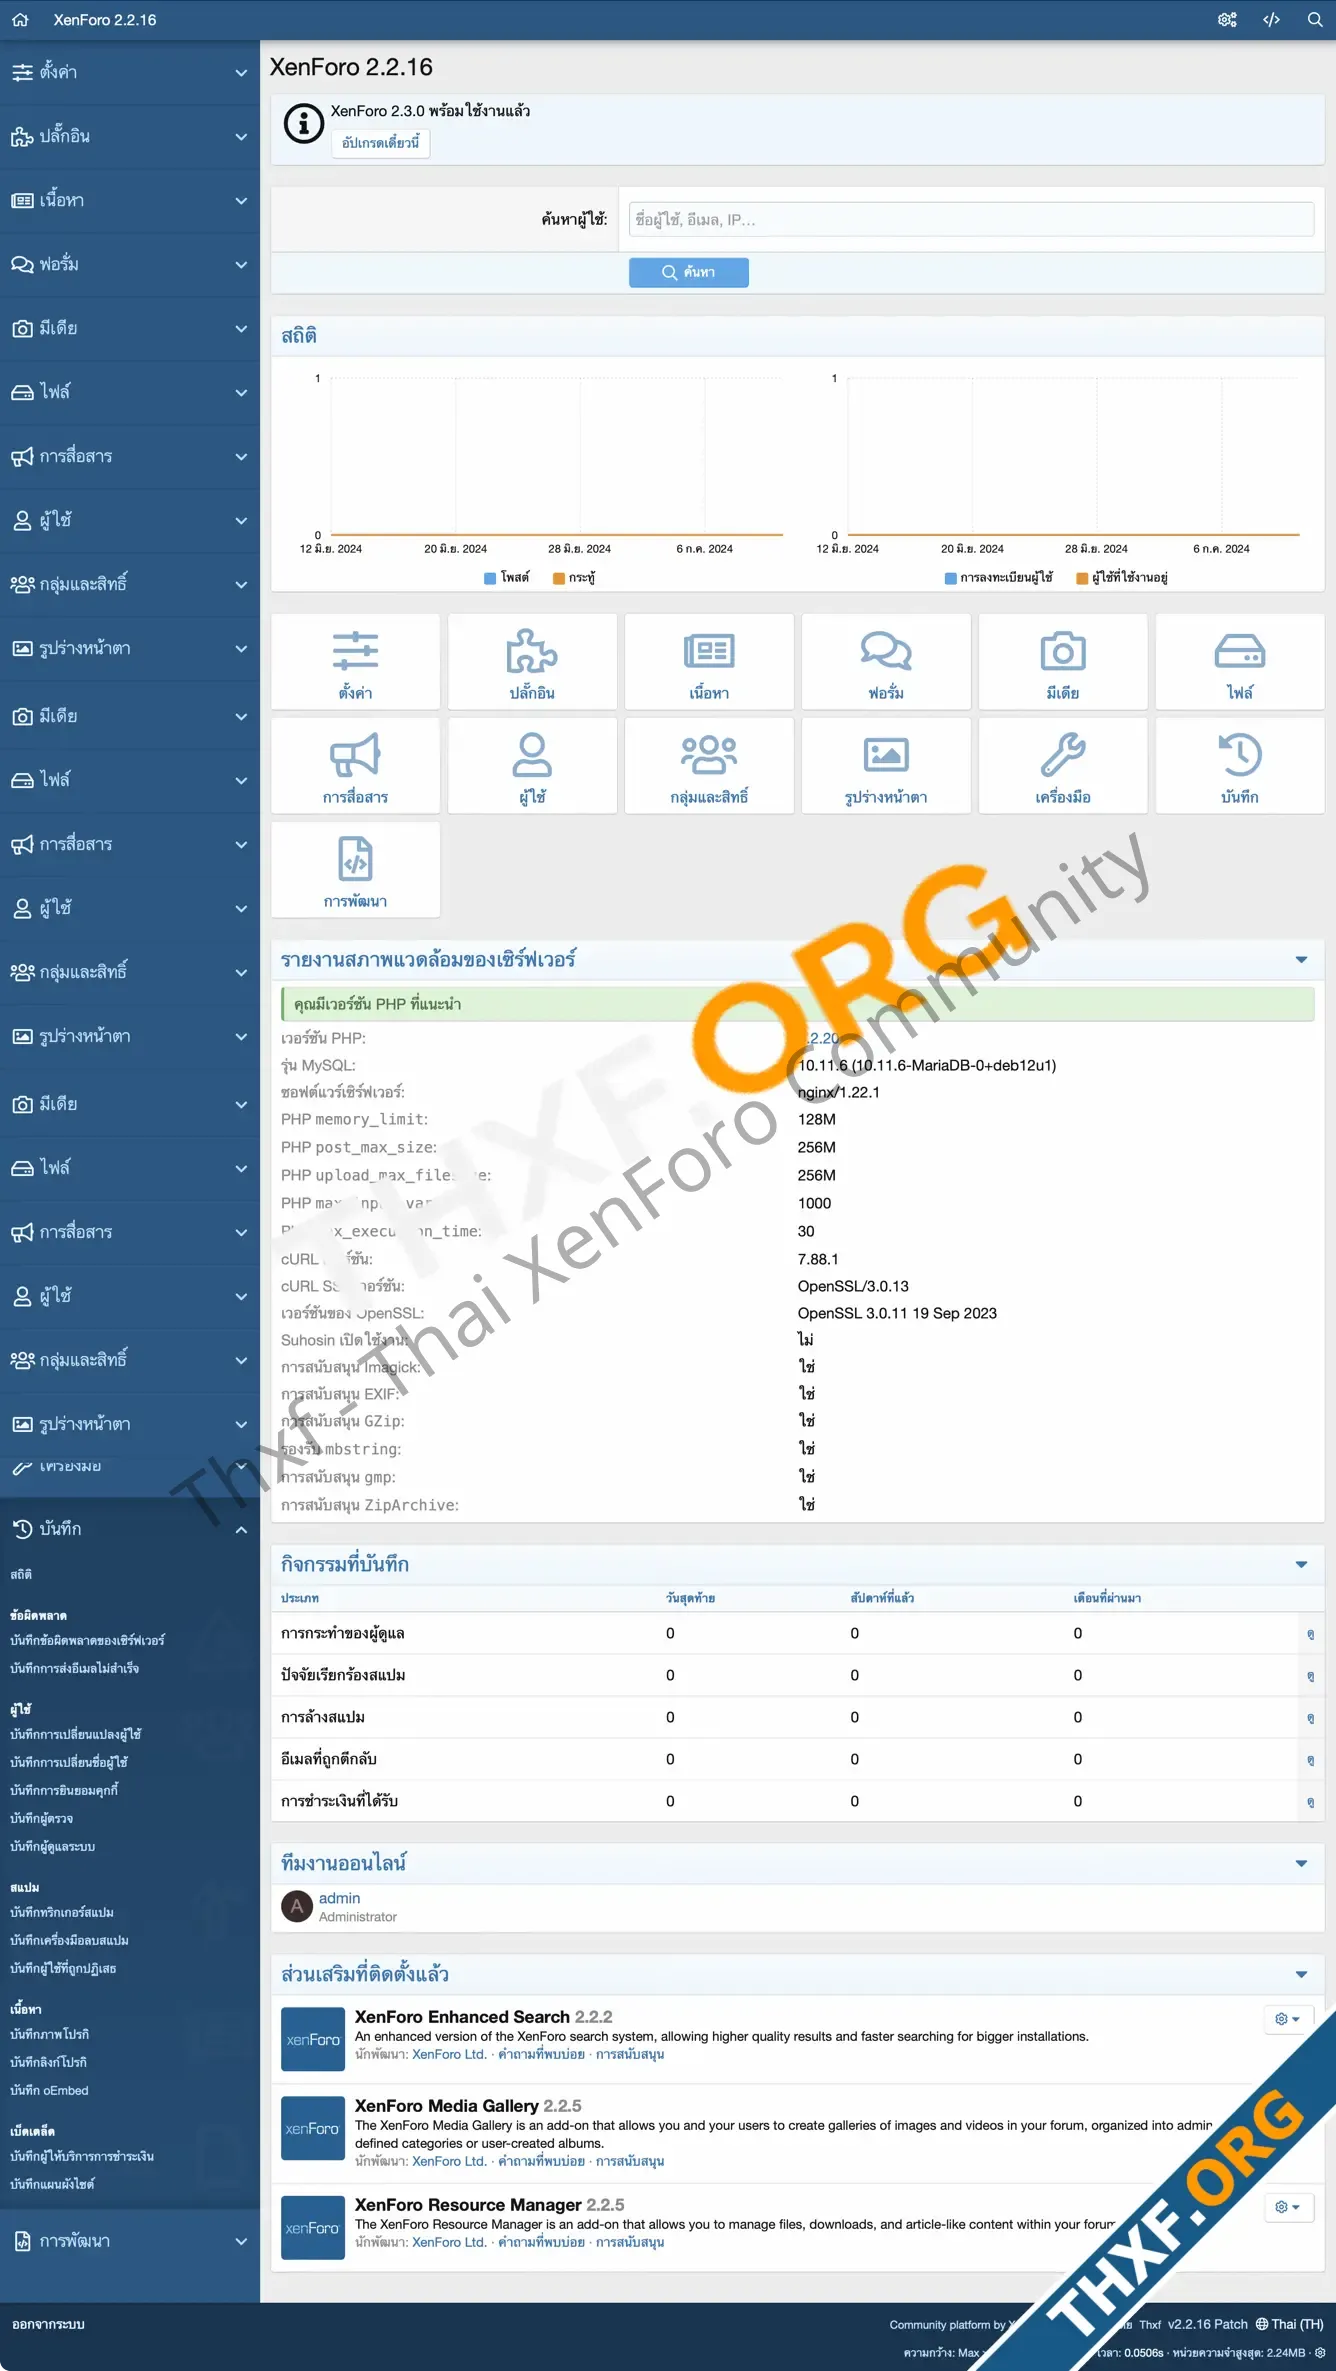Expand the การพัฒนา sidebar section chevron

pos(241,2241)
